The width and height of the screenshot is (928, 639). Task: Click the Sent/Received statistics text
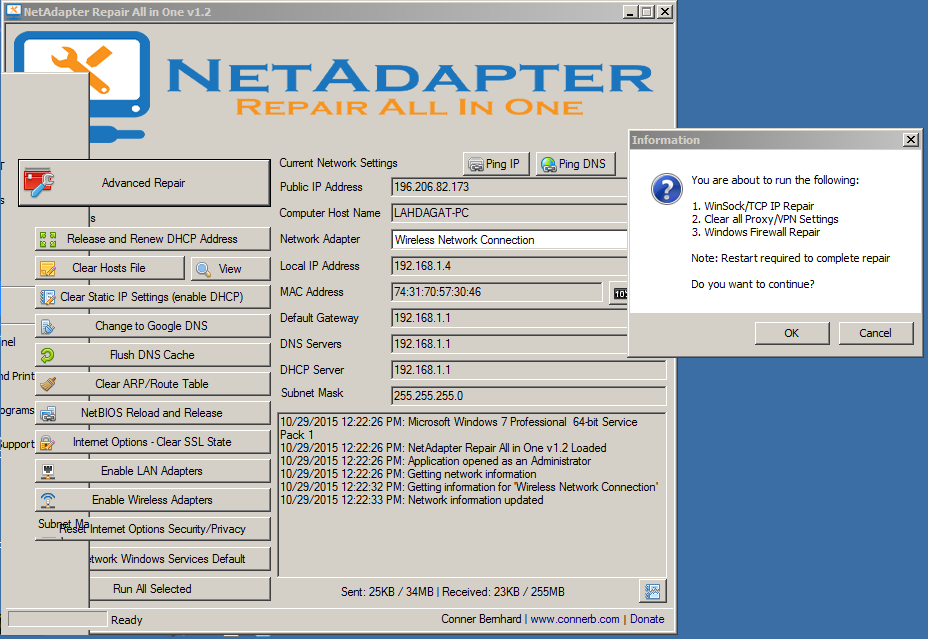point(453,592)
